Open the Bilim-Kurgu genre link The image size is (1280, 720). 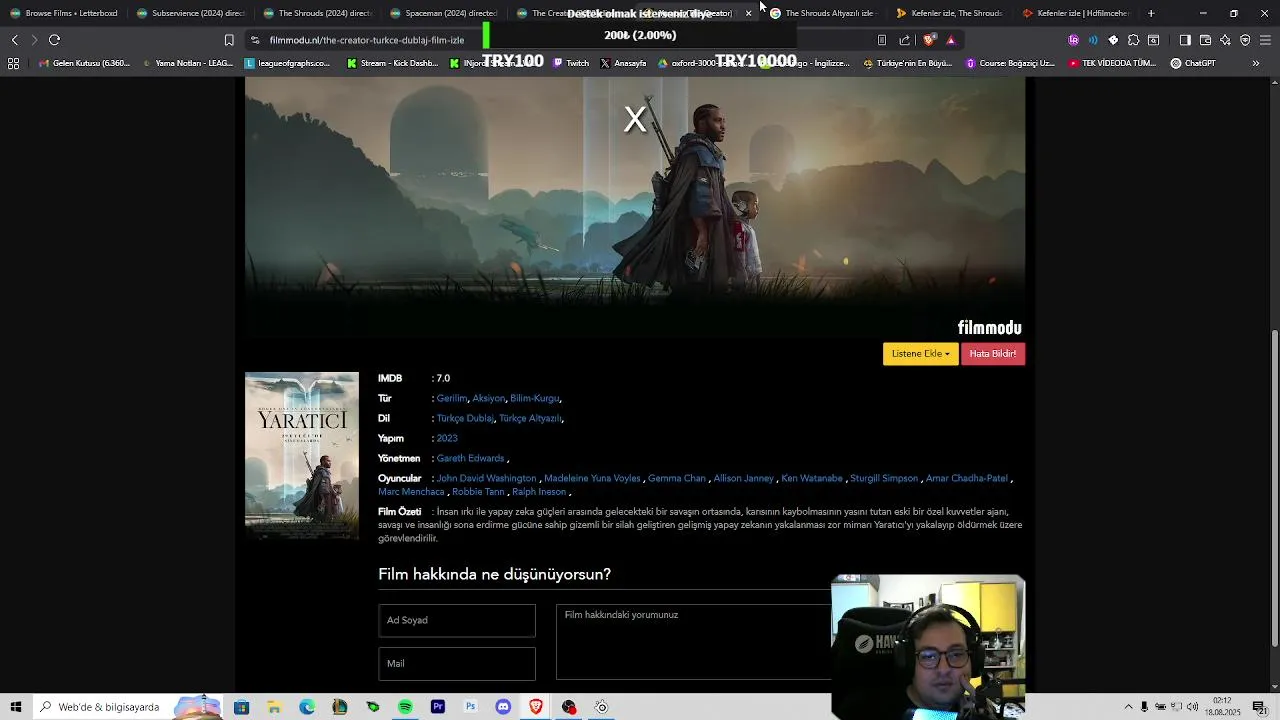click(x=535, y=398)
